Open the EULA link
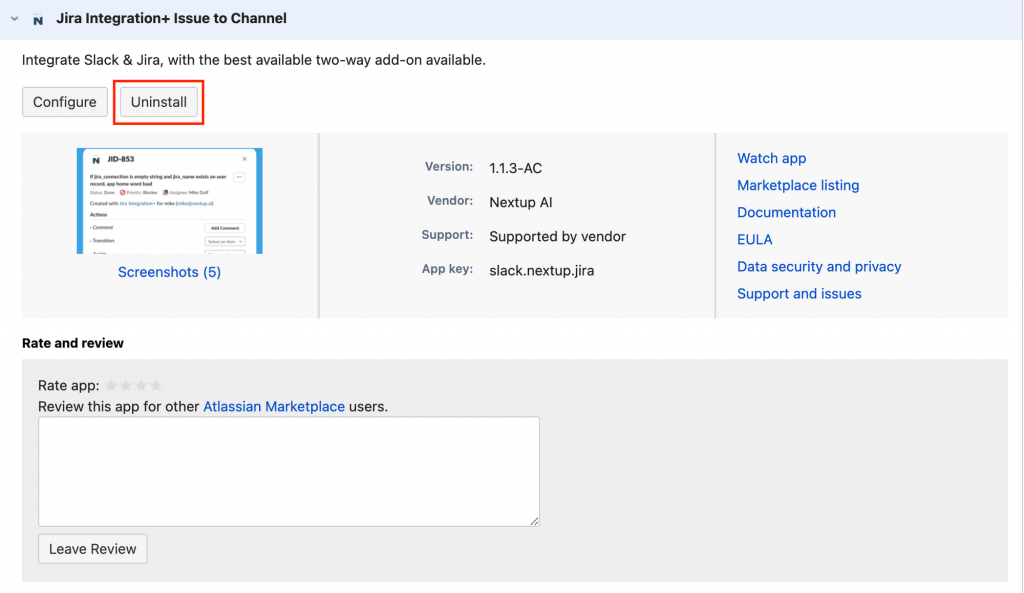Screen dimensions: 1024x593 pos(754,240)
